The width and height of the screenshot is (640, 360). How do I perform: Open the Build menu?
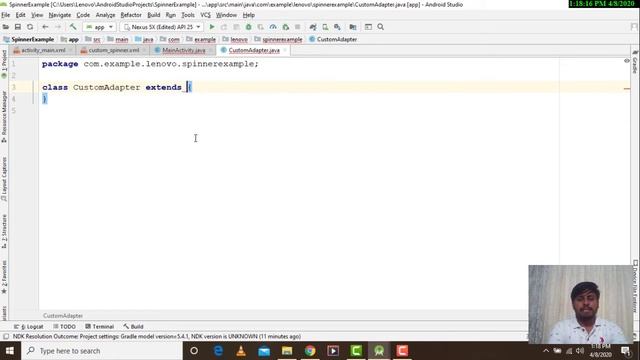154,15
